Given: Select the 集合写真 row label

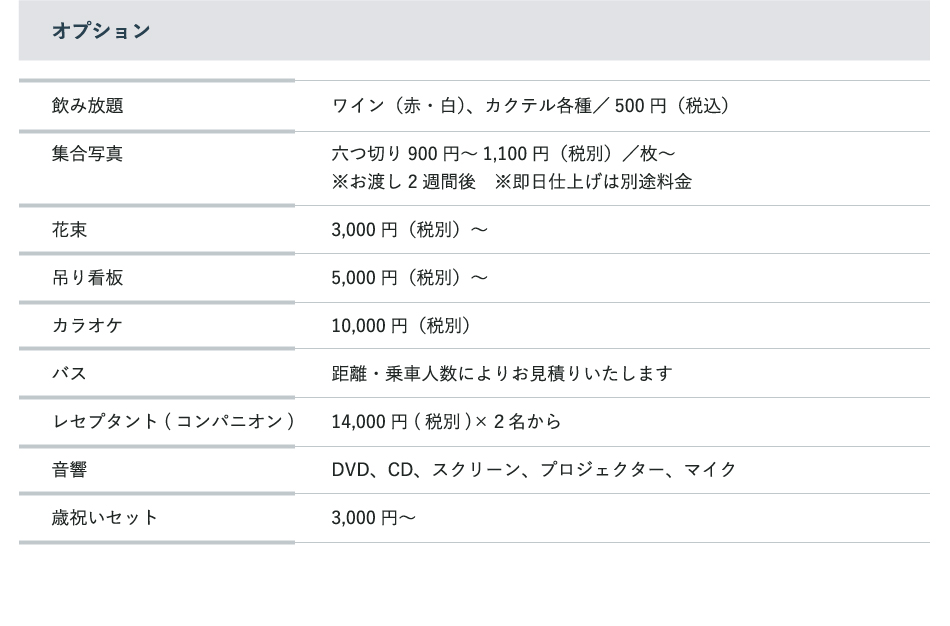Looking at the screenshot, I should point(88,154).
